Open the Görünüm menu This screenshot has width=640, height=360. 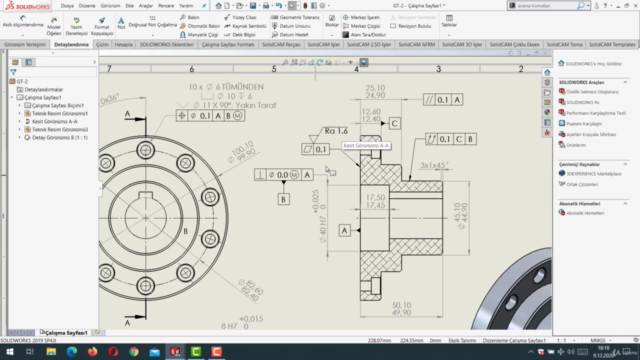pos(110,6)
